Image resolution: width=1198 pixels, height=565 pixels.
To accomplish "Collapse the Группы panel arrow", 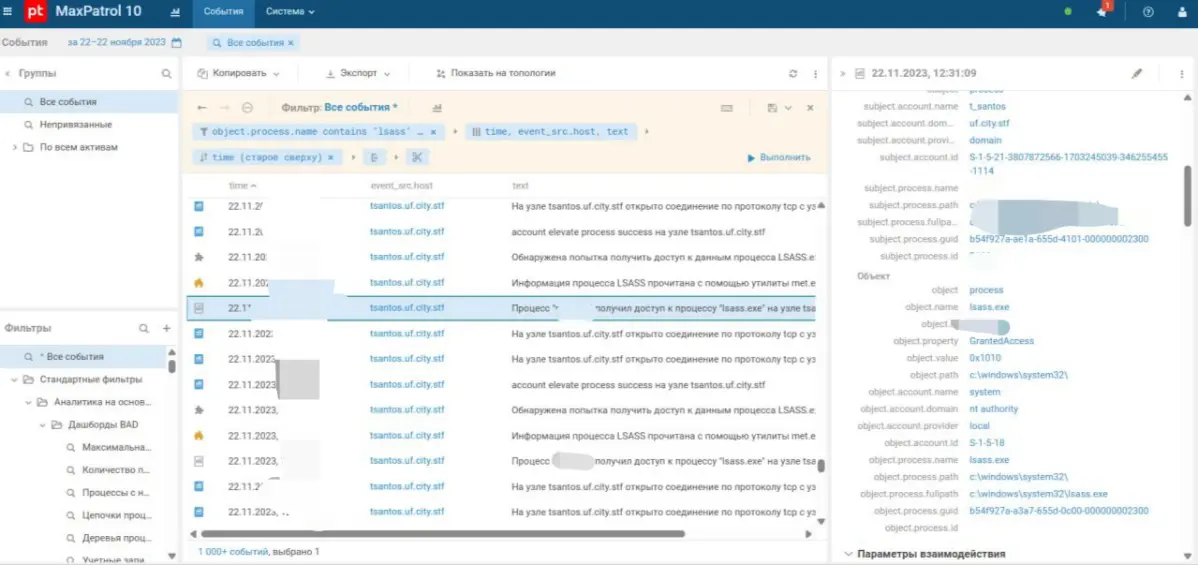I will point(8,73).
